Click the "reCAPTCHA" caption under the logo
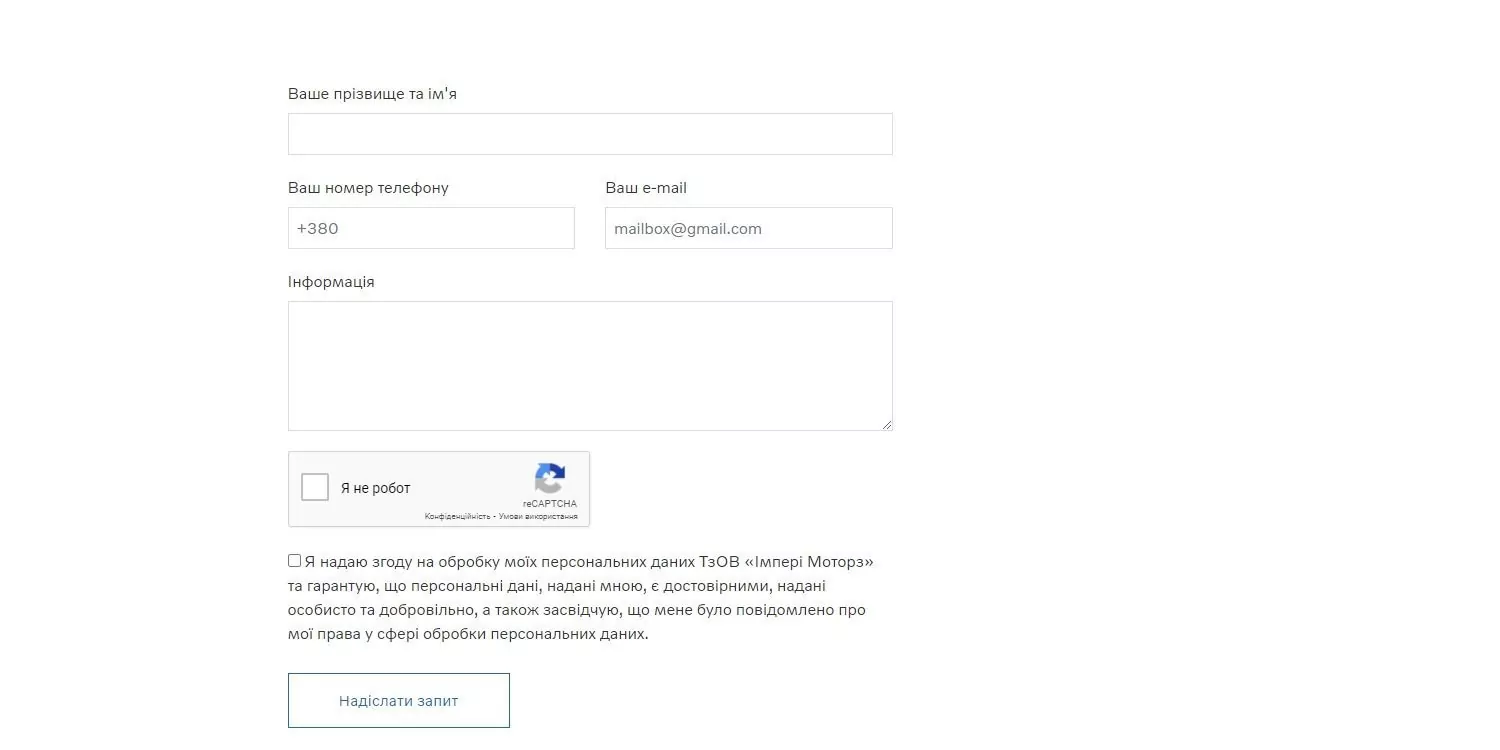 pos(550,504)
